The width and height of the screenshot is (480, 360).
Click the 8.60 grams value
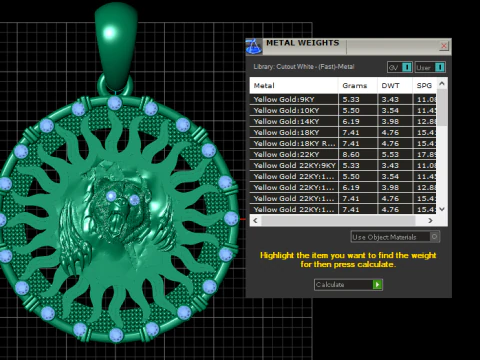coord(351,155)
